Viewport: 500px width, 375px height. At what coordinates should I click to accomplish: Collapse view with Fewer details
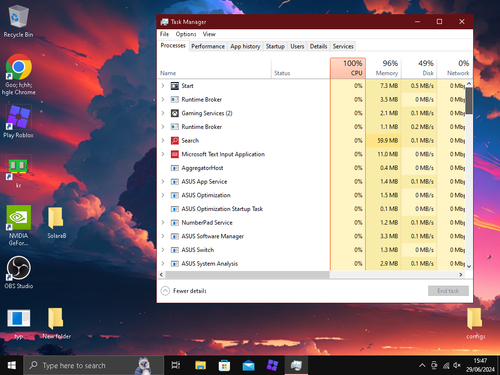click(184, 291)
